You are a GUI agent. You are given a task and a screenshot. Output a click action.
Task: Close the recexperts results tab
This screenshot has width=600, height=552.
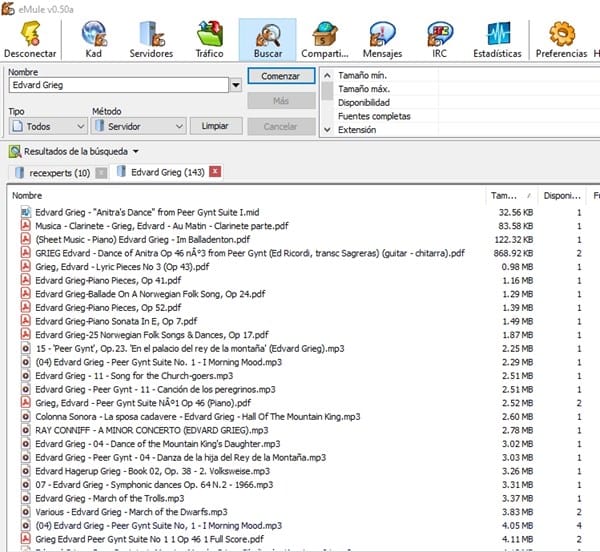pos(101,173)
